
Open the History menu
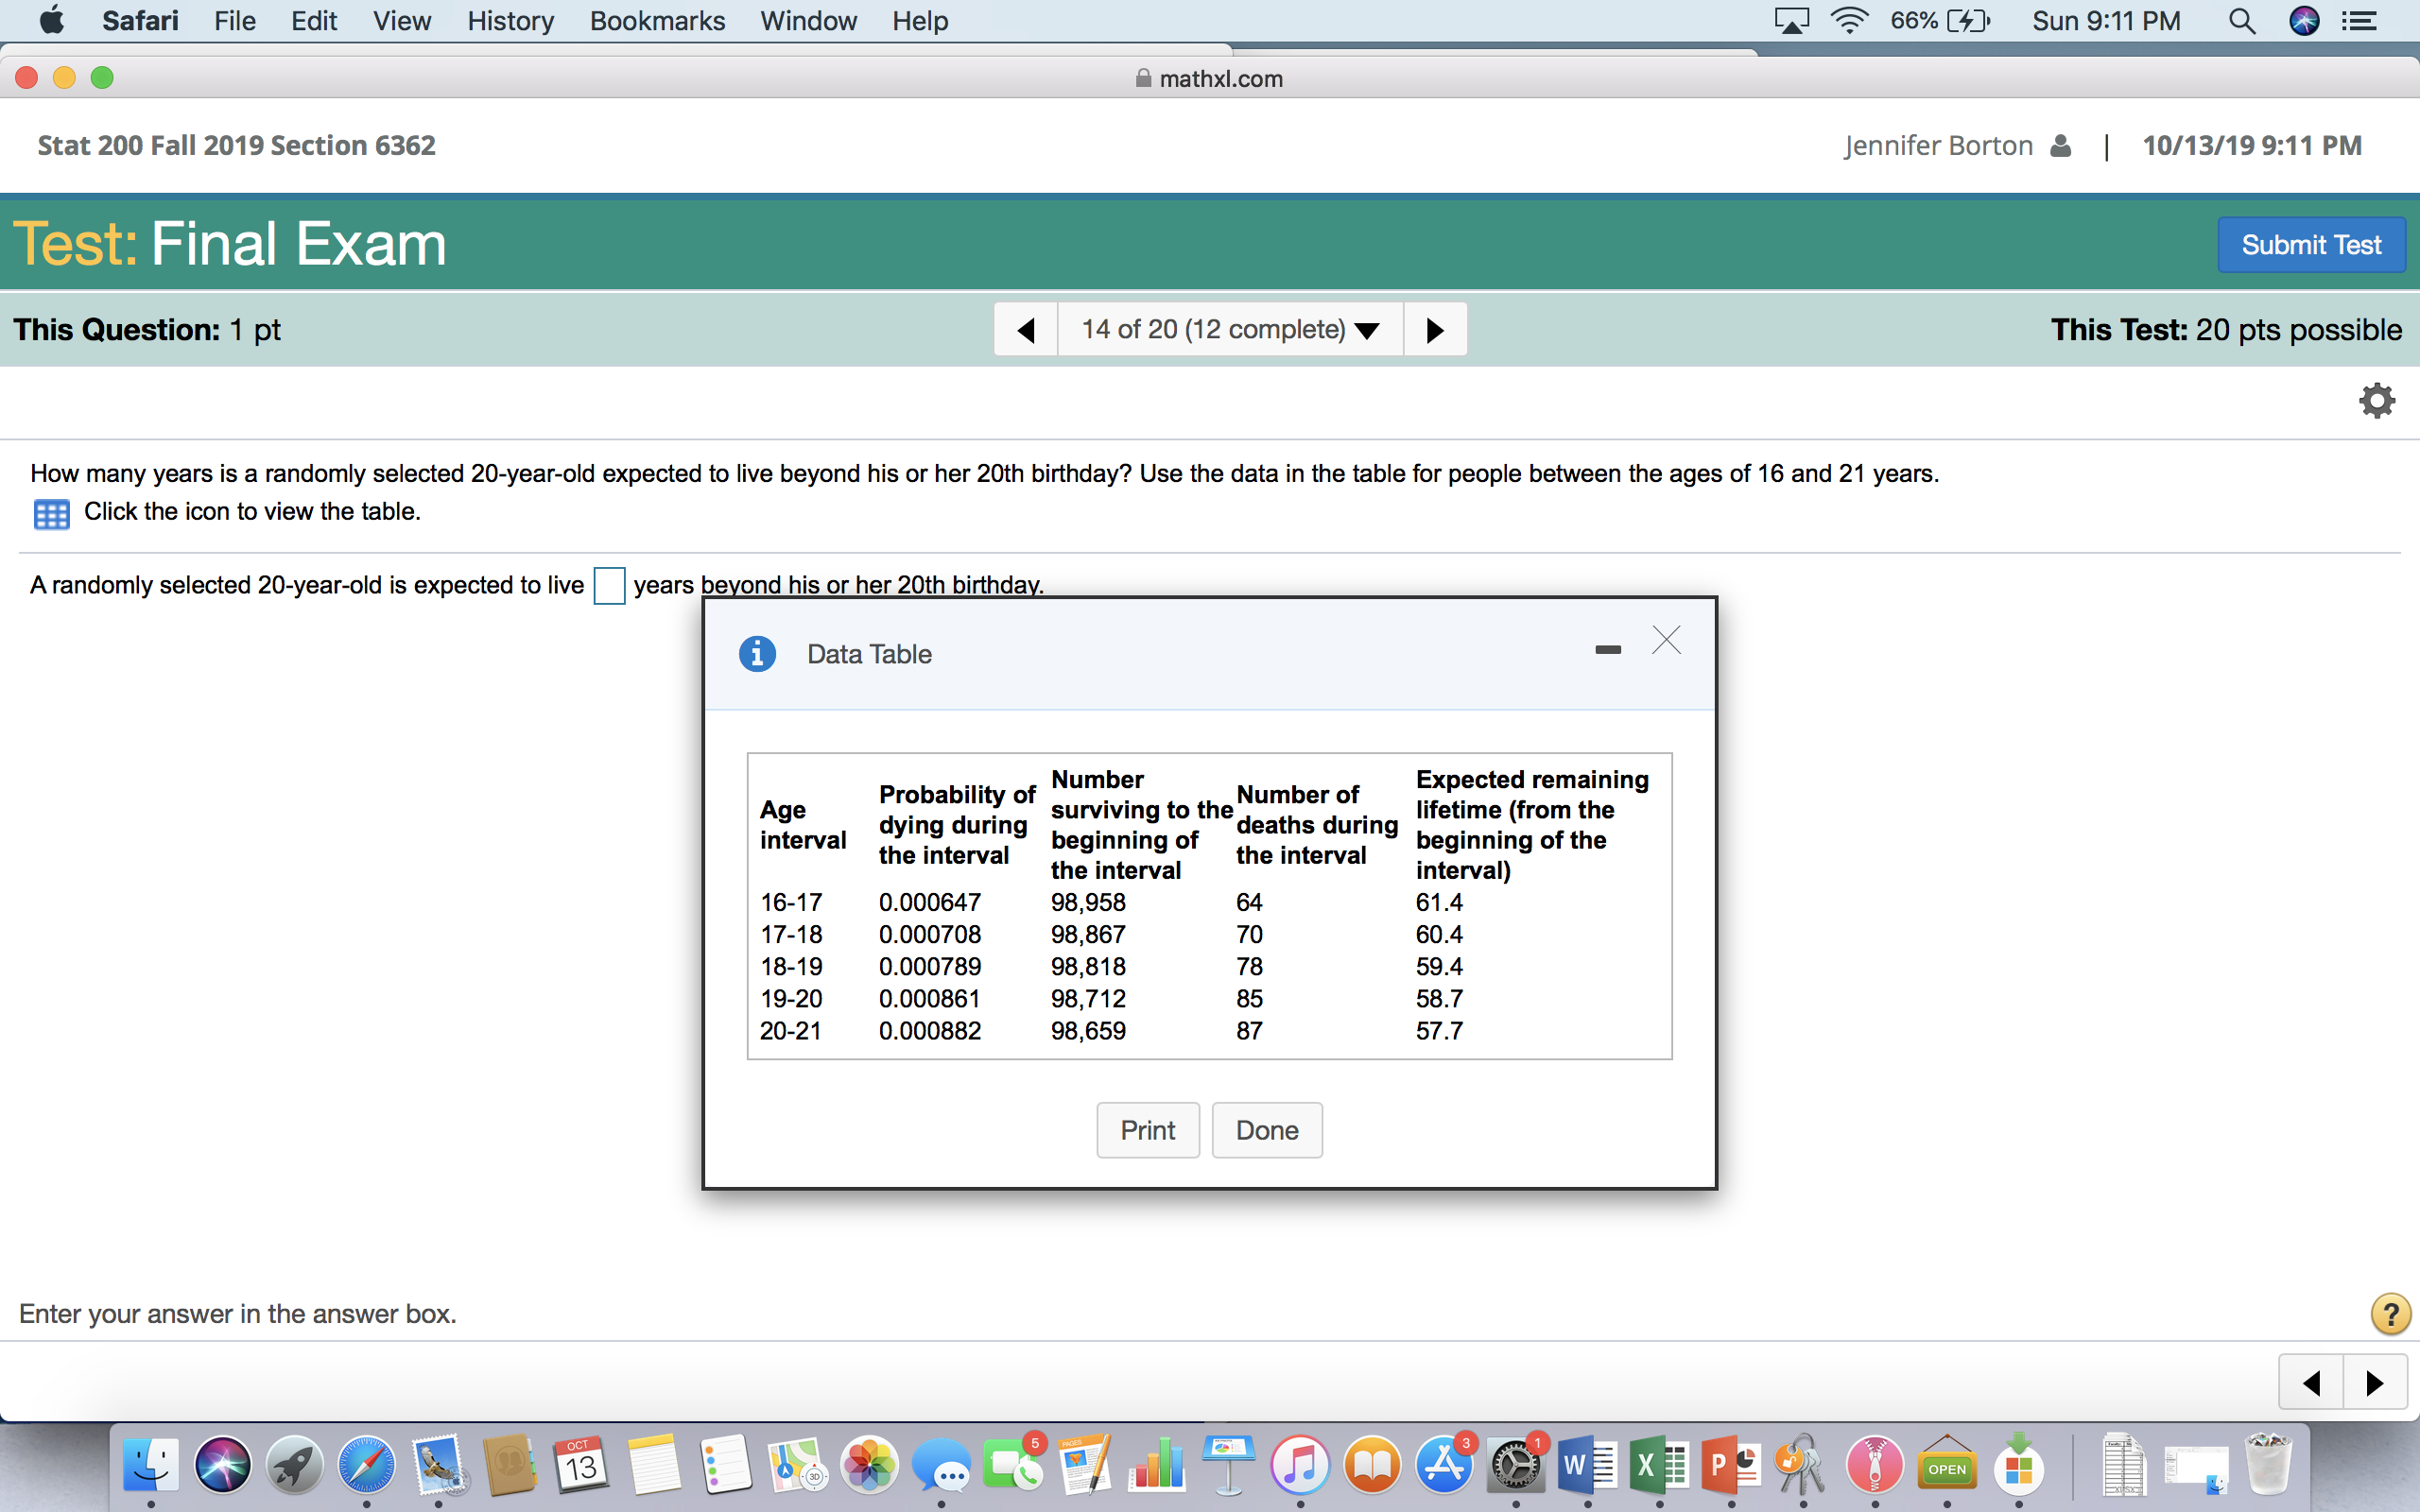point(510,21)
